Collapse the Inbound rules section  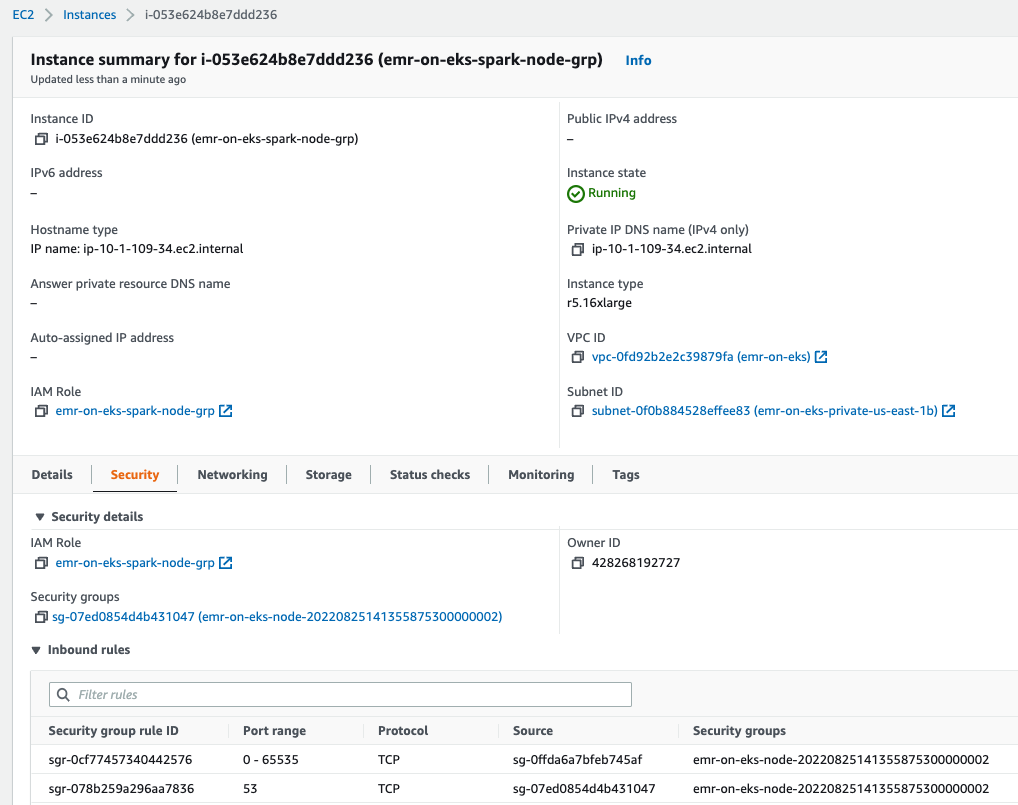(37, 649)
